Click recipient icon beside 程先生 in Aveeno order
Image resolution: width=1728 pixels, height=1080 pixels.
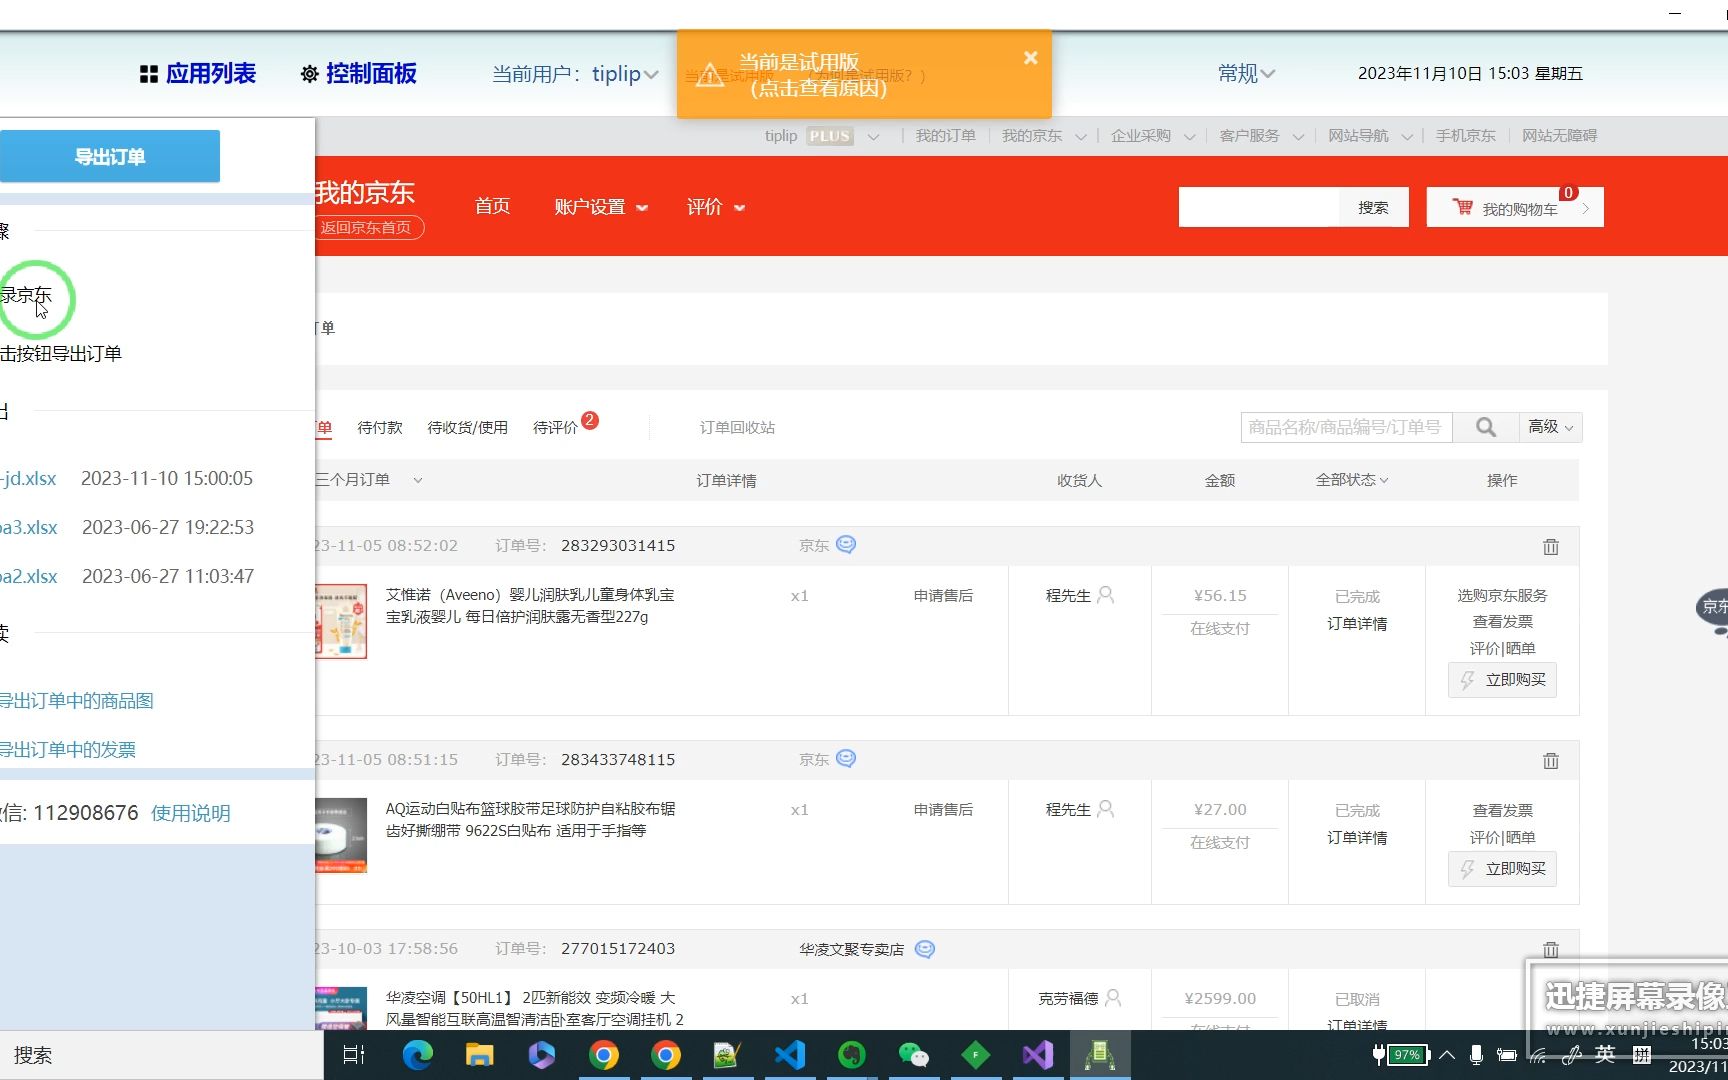tap(1105, 595)
